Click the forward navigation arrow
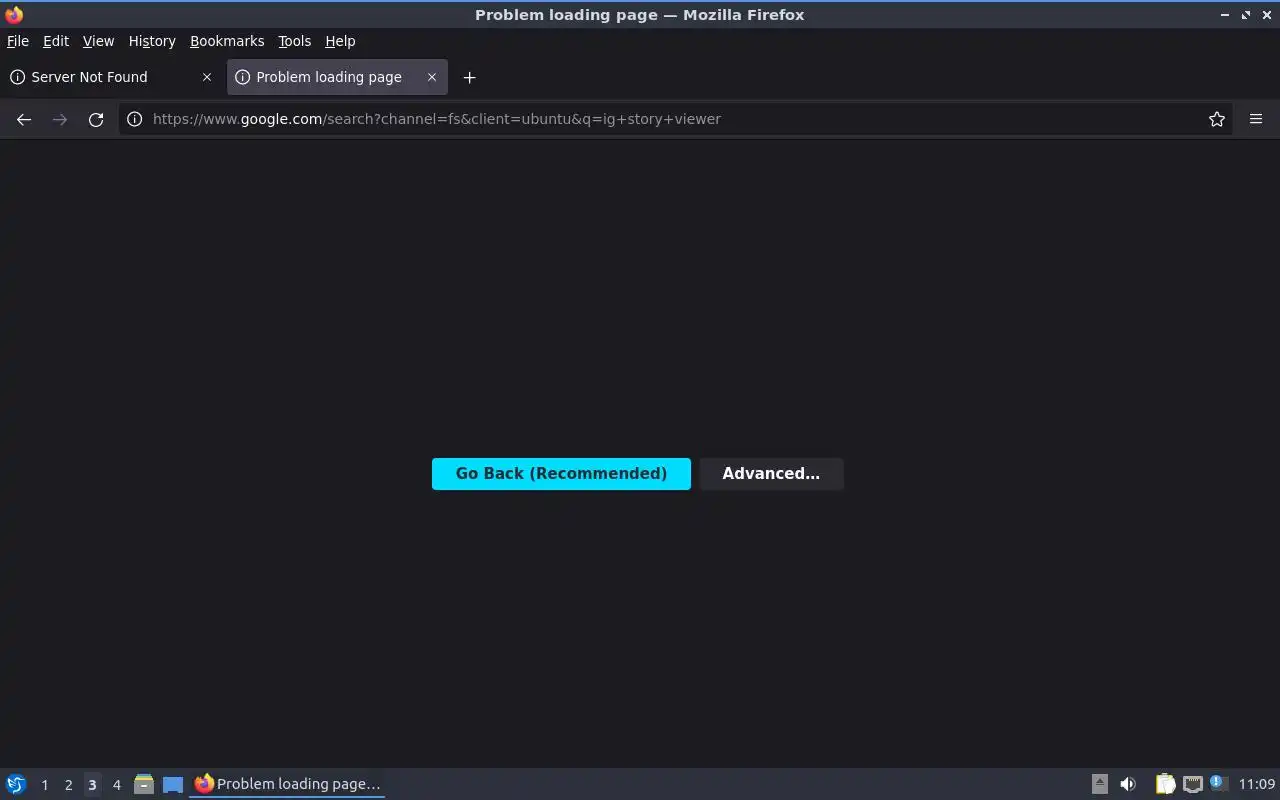1280x800 pixels. [x=60, y=119]
